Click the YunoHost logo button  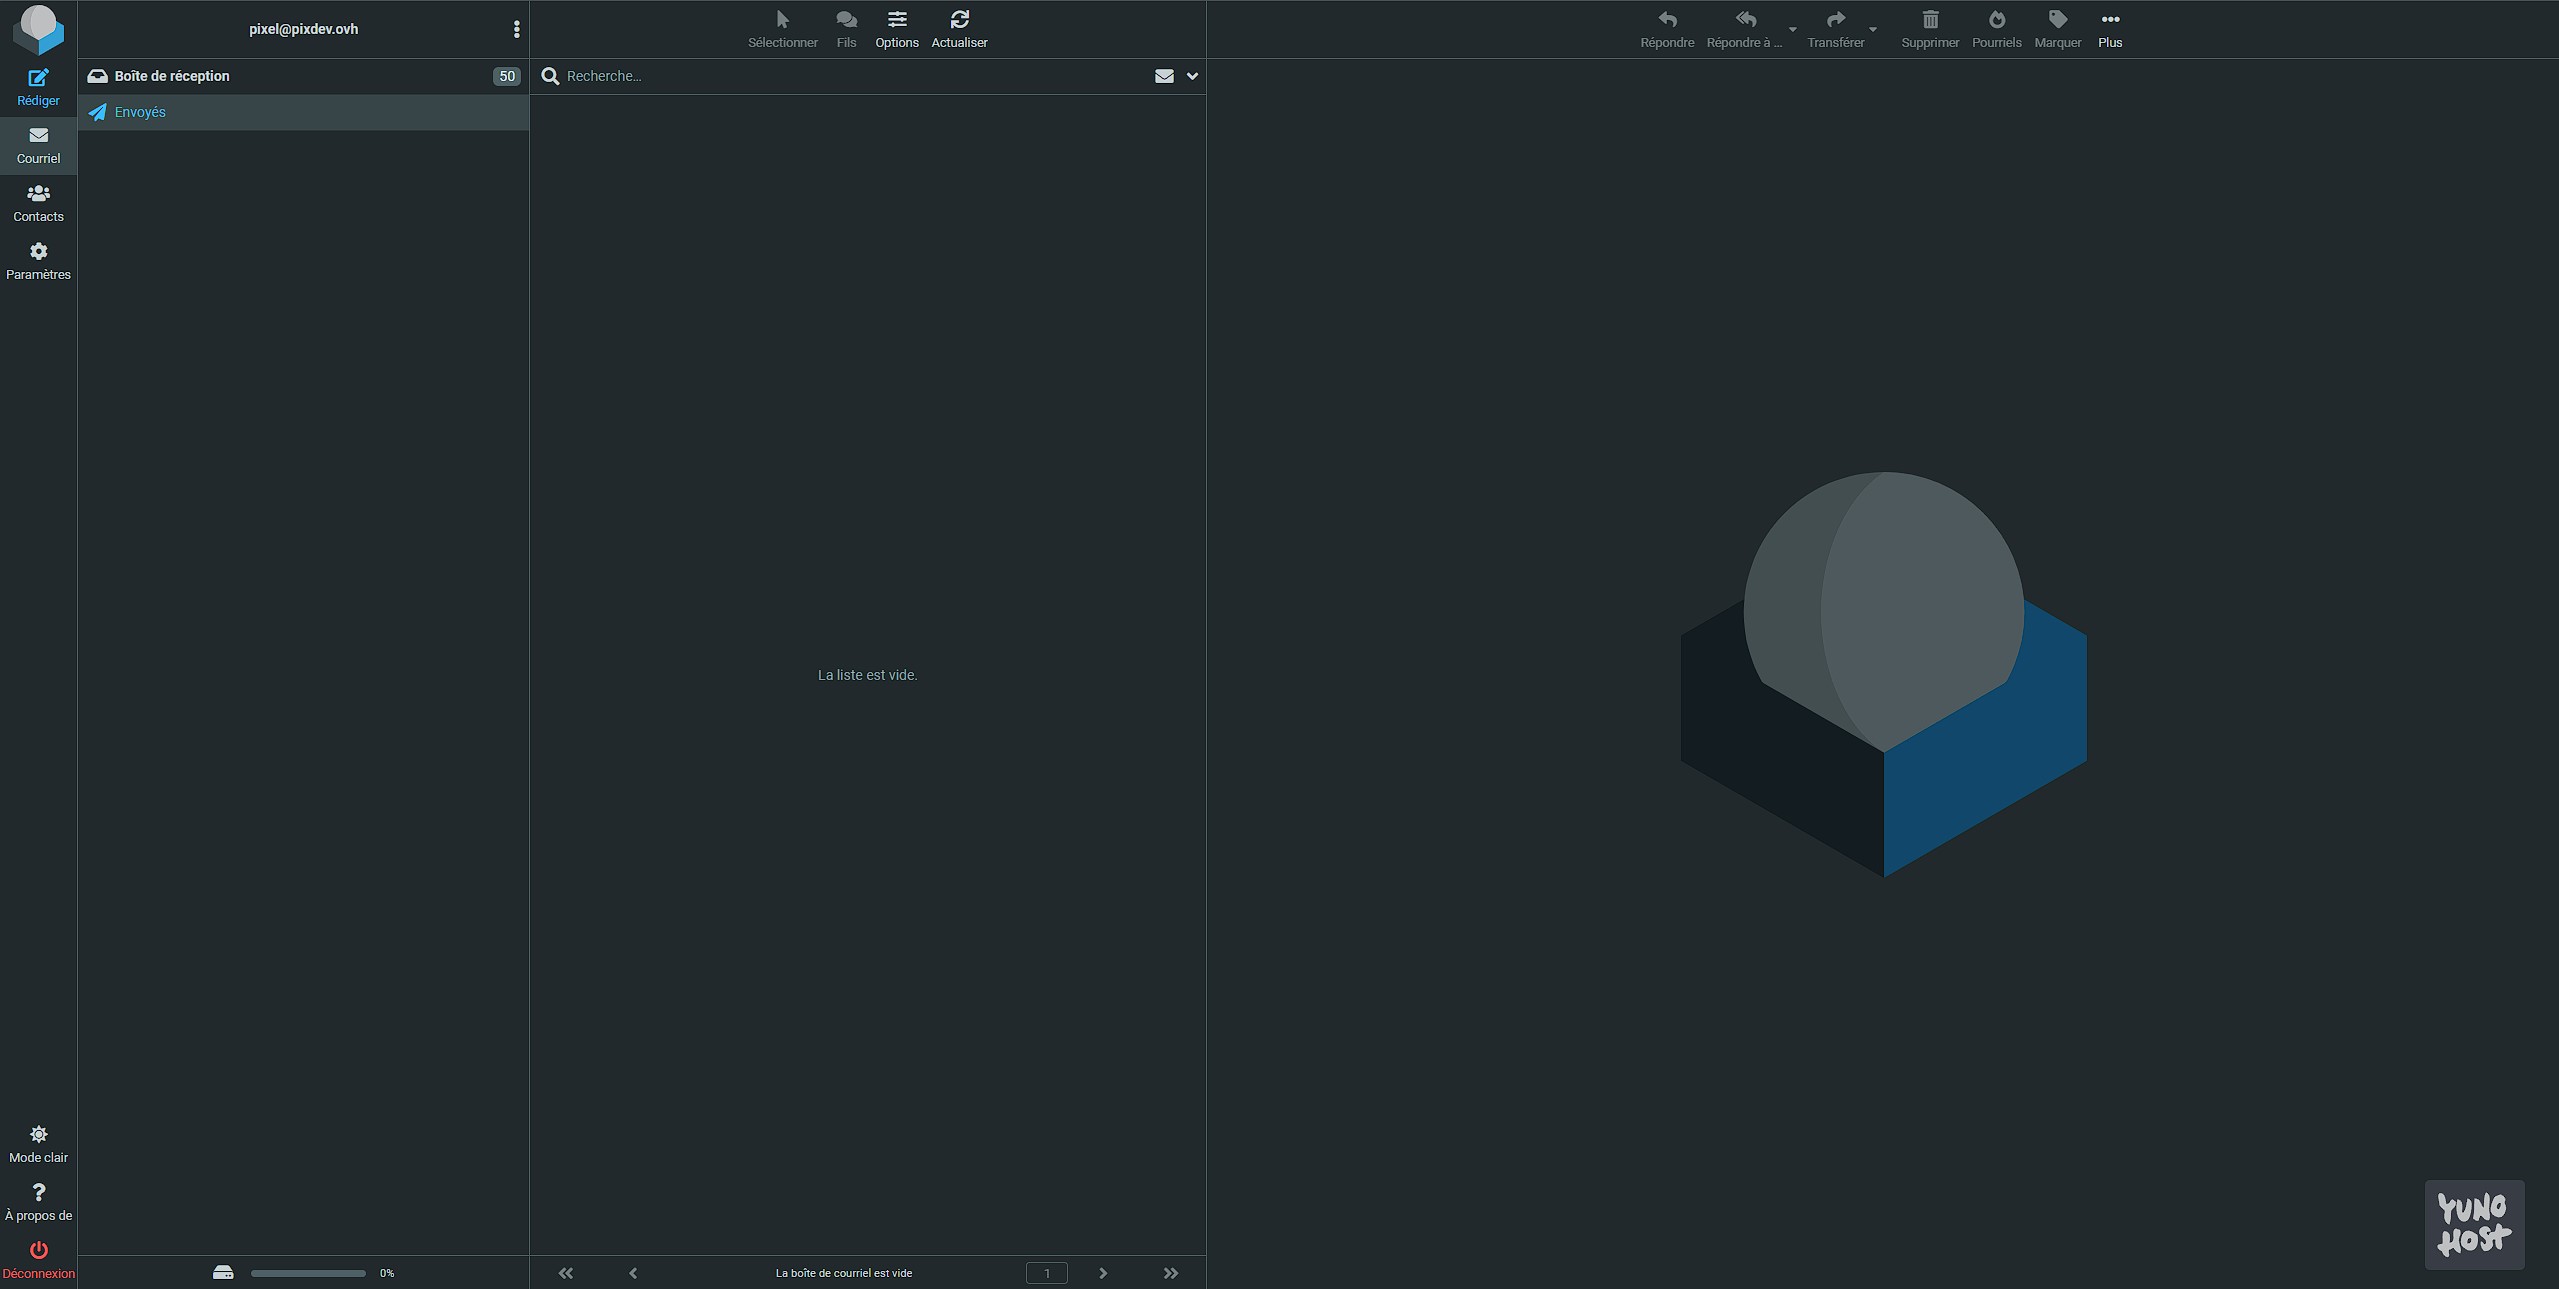[2473, 1224]
